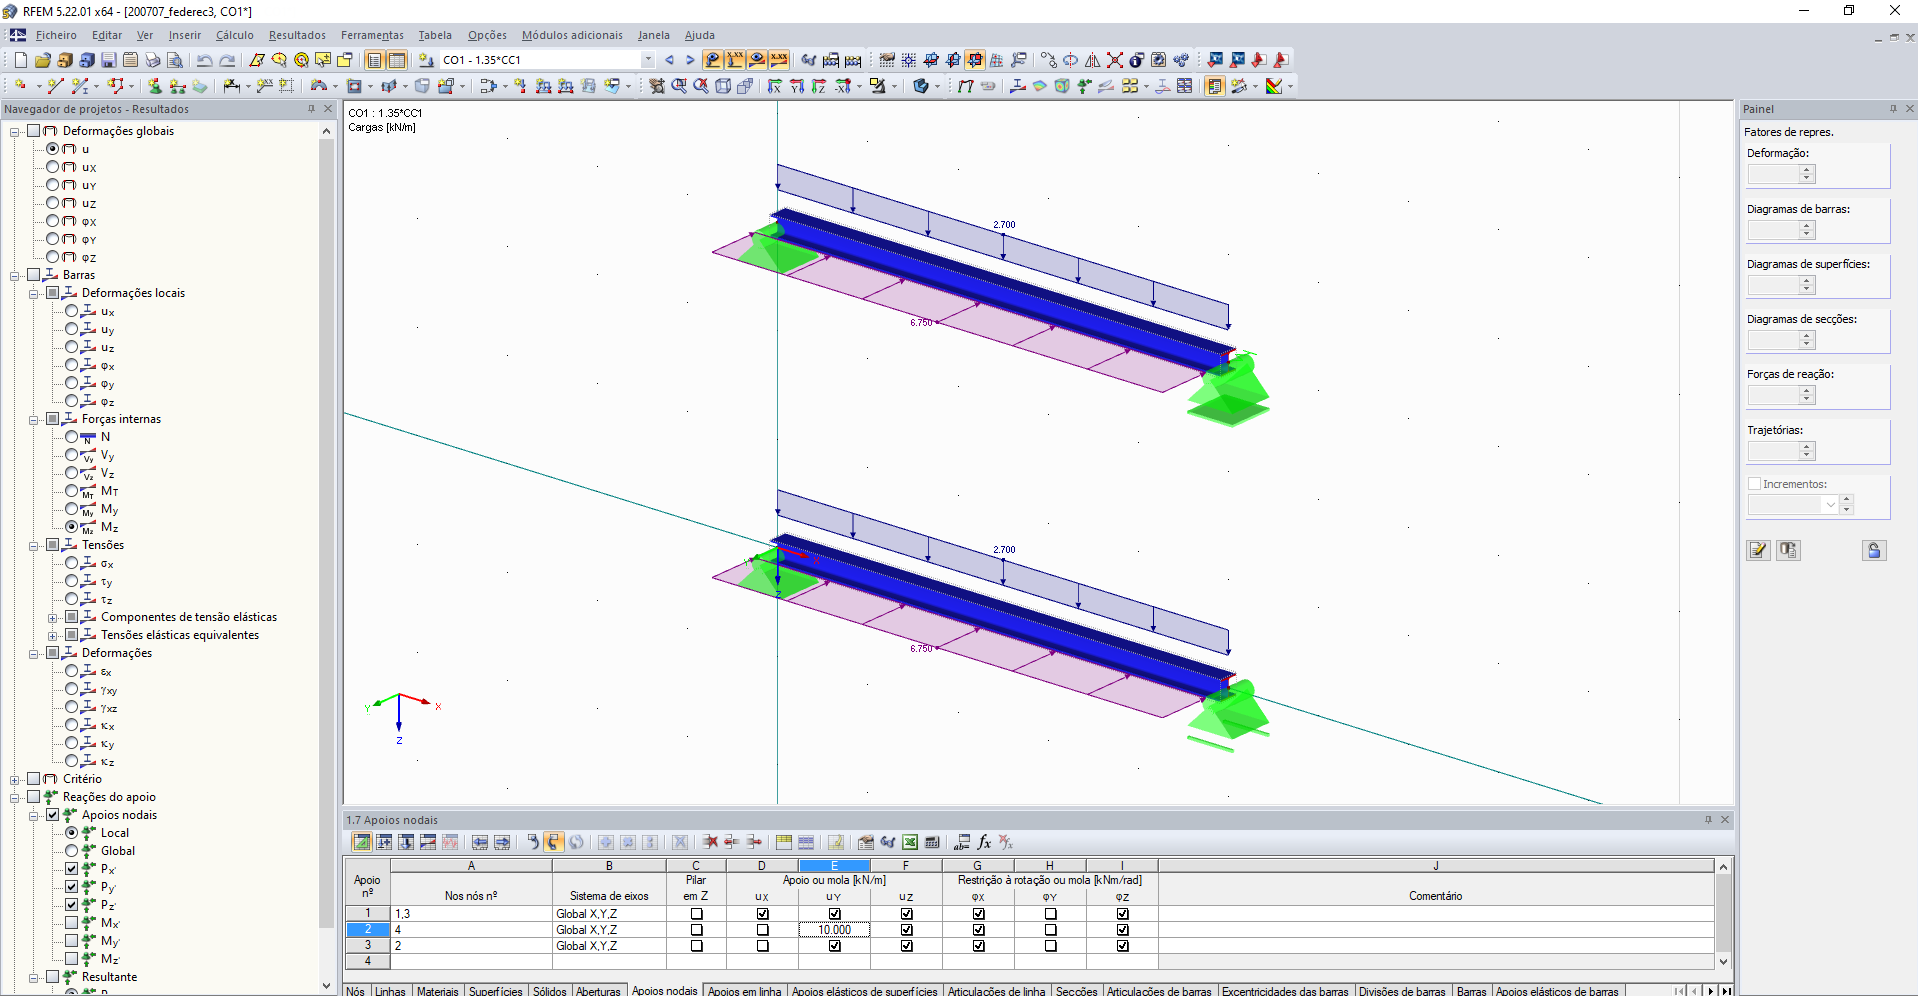Click the Deformação factor spinner in Painel
Screen dimensions: 1918x996
tap(1806, 174)
